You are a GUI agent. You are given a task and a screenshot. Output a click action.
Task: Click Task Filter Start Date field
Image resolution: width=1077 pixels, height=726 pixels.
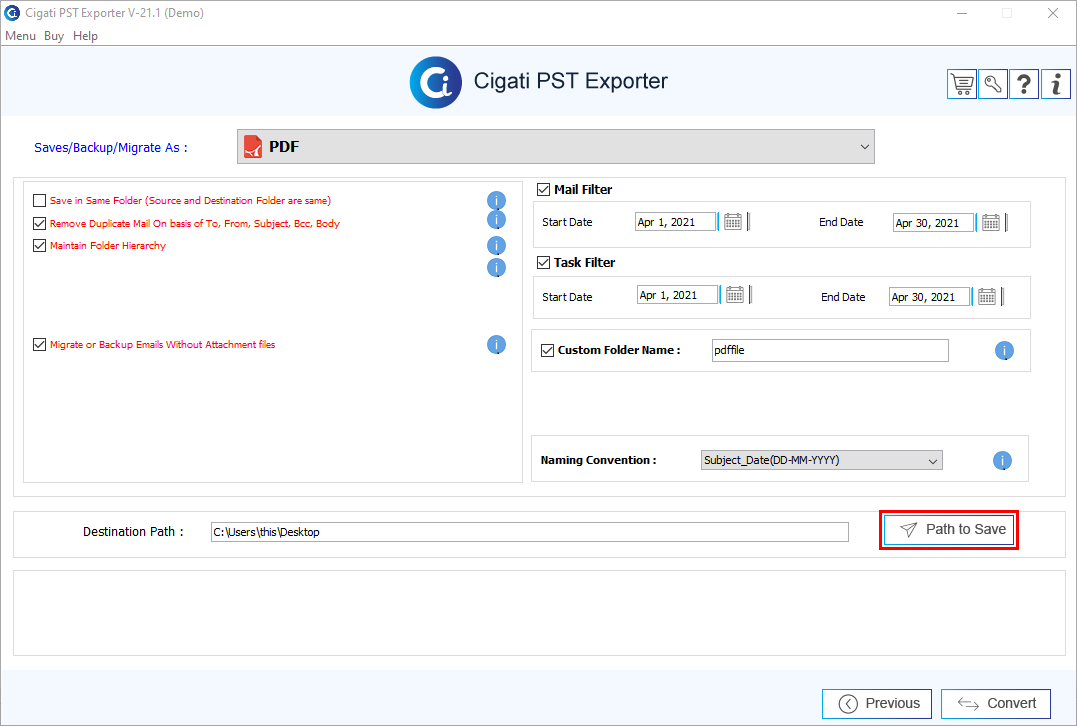tap(677, 295)
